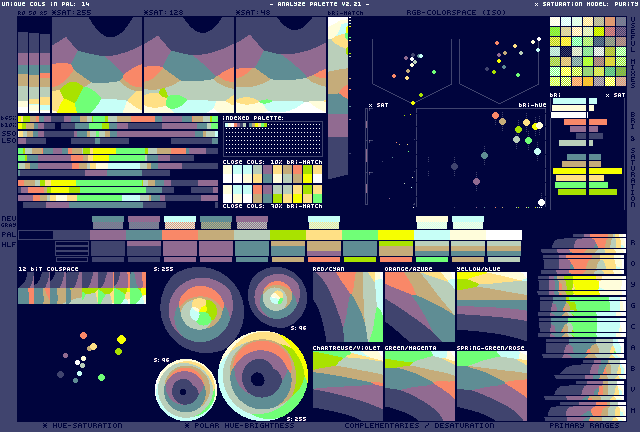Click 'COMPLEMENTARIES / DESATURATION' footer label
Screen dimensions: 640x432
(x=419, y=425)
